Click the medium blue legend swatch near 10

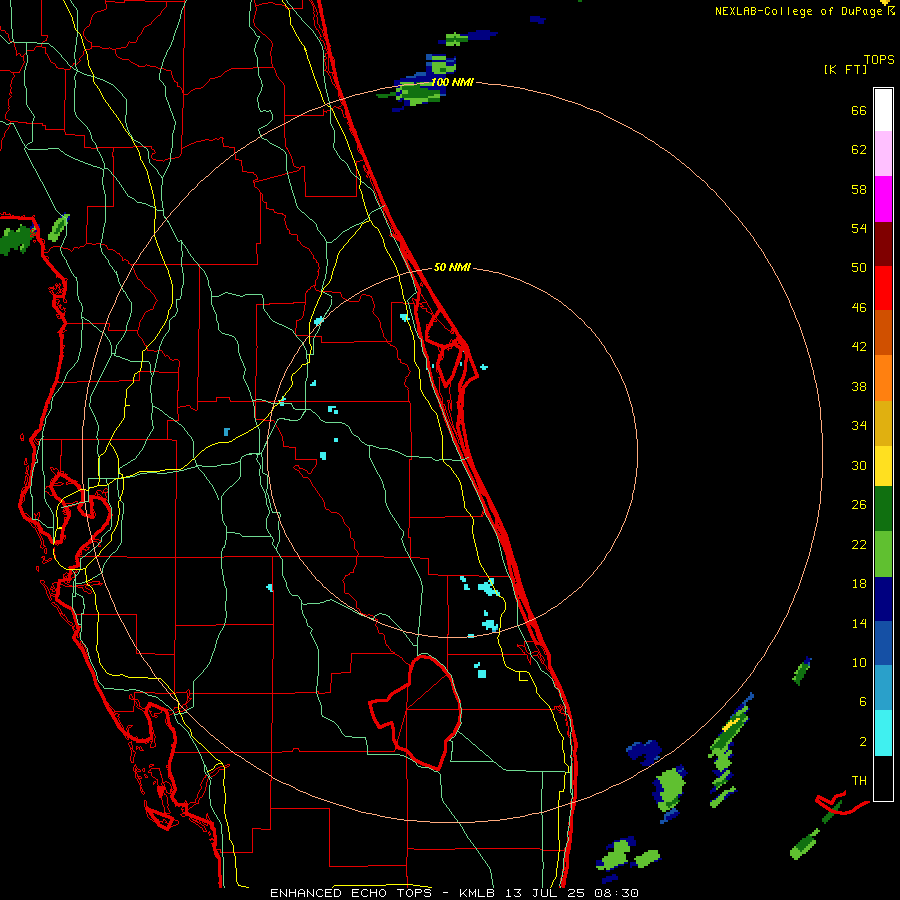[883, 643]
